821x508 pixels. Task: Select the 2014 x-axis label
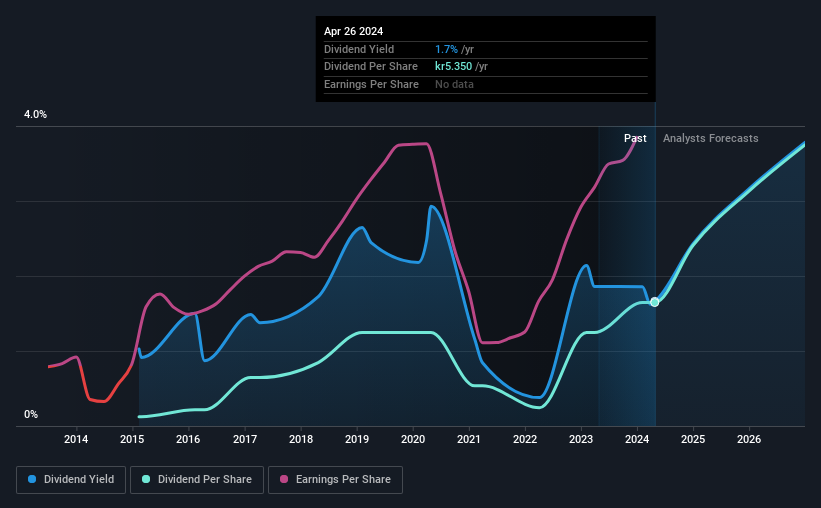click(76, 439)
